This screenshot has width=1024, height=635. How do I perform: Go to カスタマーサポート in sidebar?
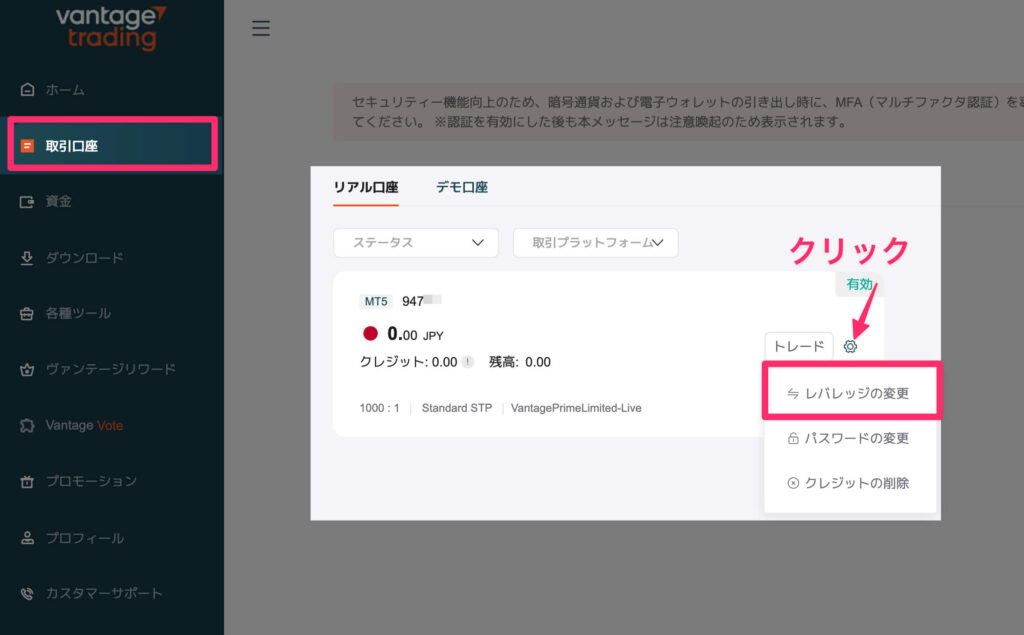click(103, 593)
